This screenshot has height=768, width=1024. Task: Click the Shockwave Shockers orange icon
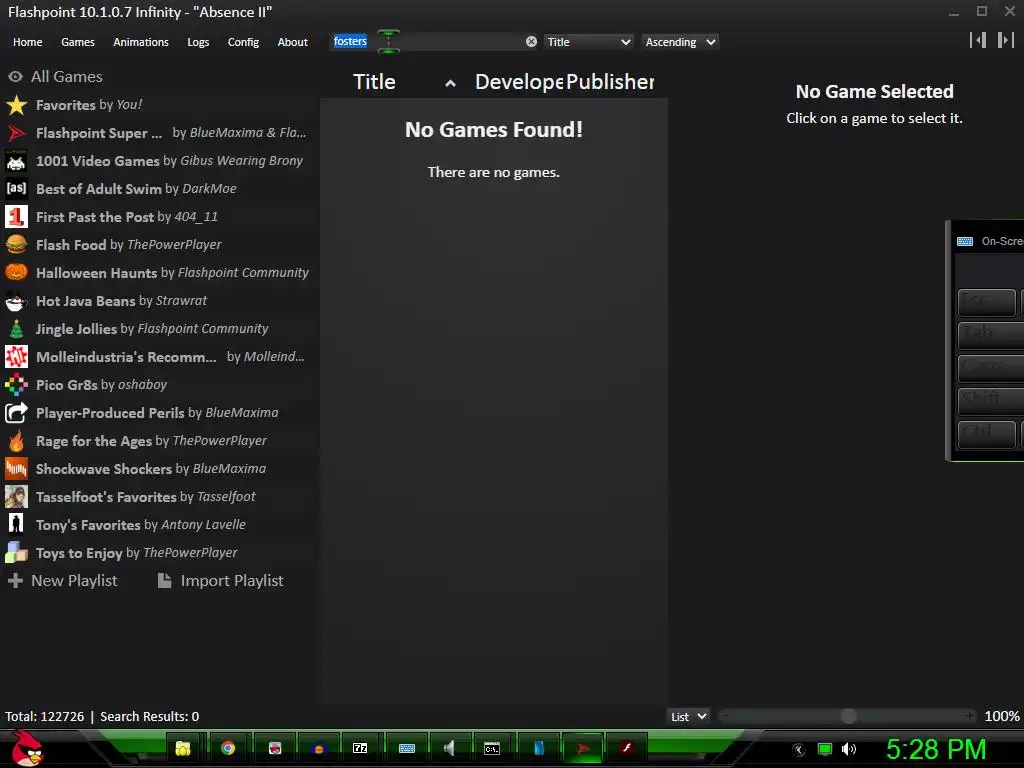pyautogui.click(x=16, y=469)
